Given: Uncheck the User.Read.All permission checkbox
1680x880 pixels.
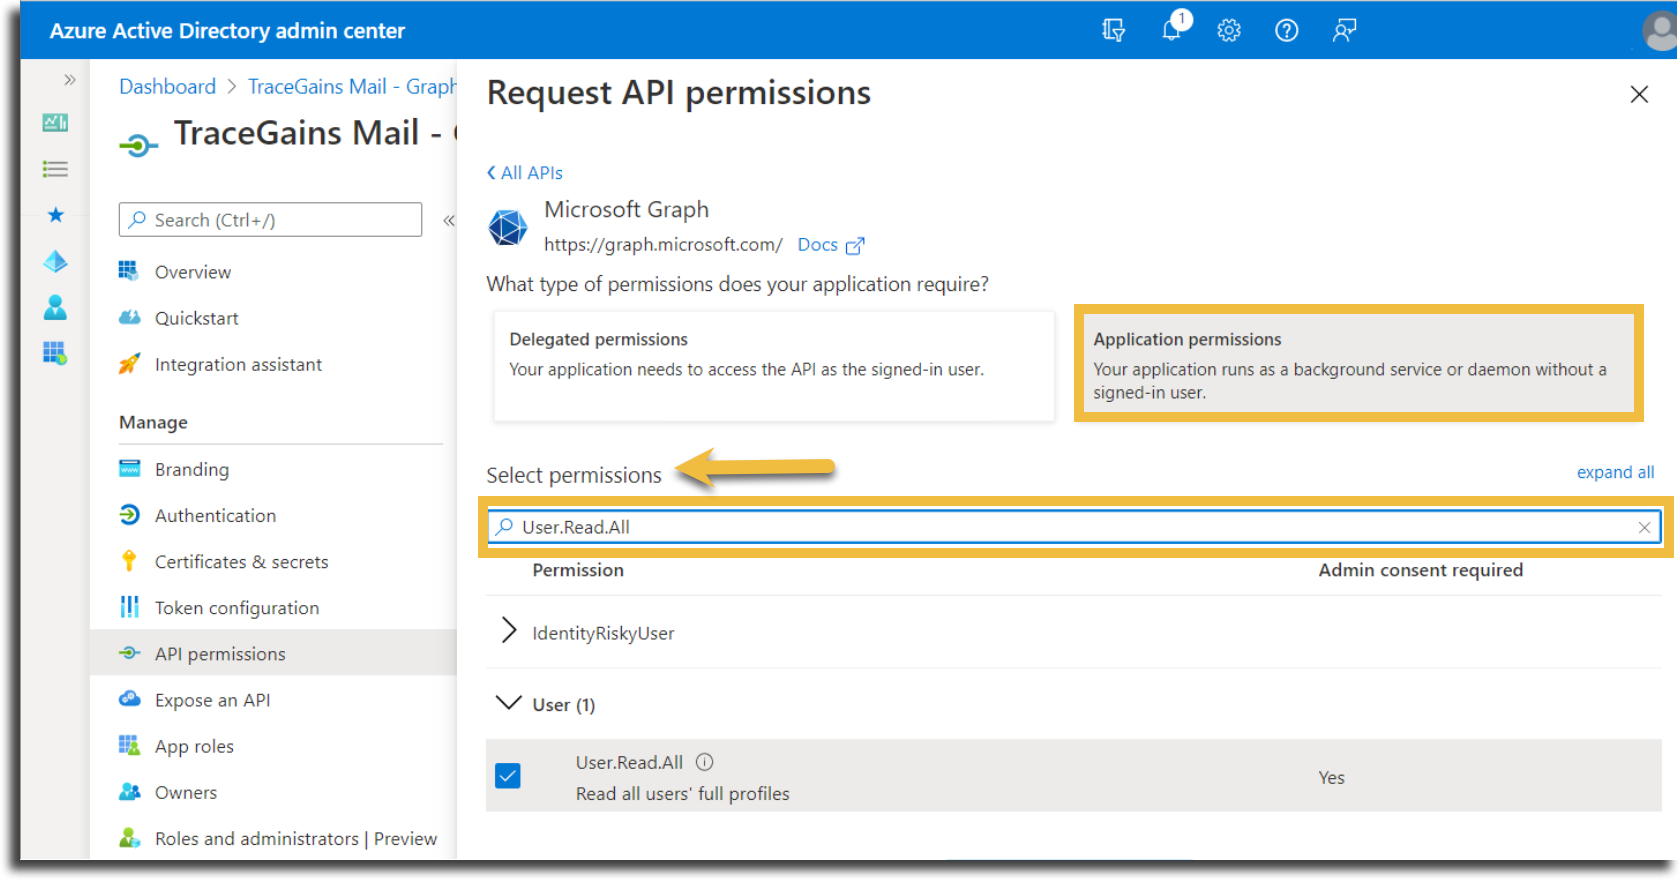Looking at the screenshot, I should tap(508, 776).
